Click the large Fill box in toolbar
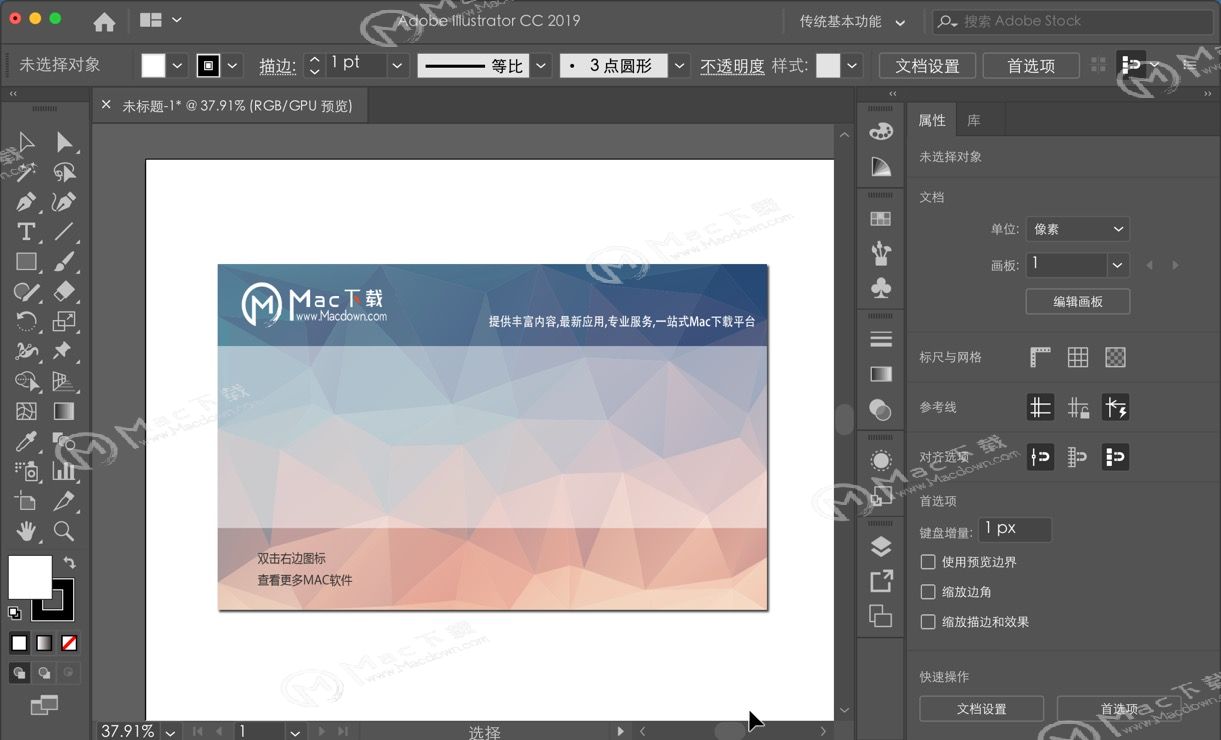Image resolution: width=1221 pixels, height=740 pixels. point(30,577)
